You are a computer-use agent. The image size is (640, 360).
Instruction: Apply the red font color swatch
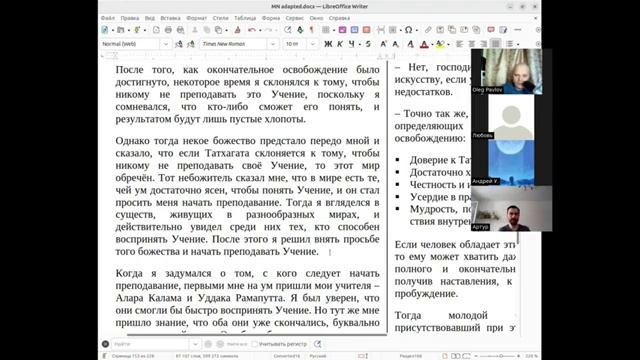pos(424,44)
